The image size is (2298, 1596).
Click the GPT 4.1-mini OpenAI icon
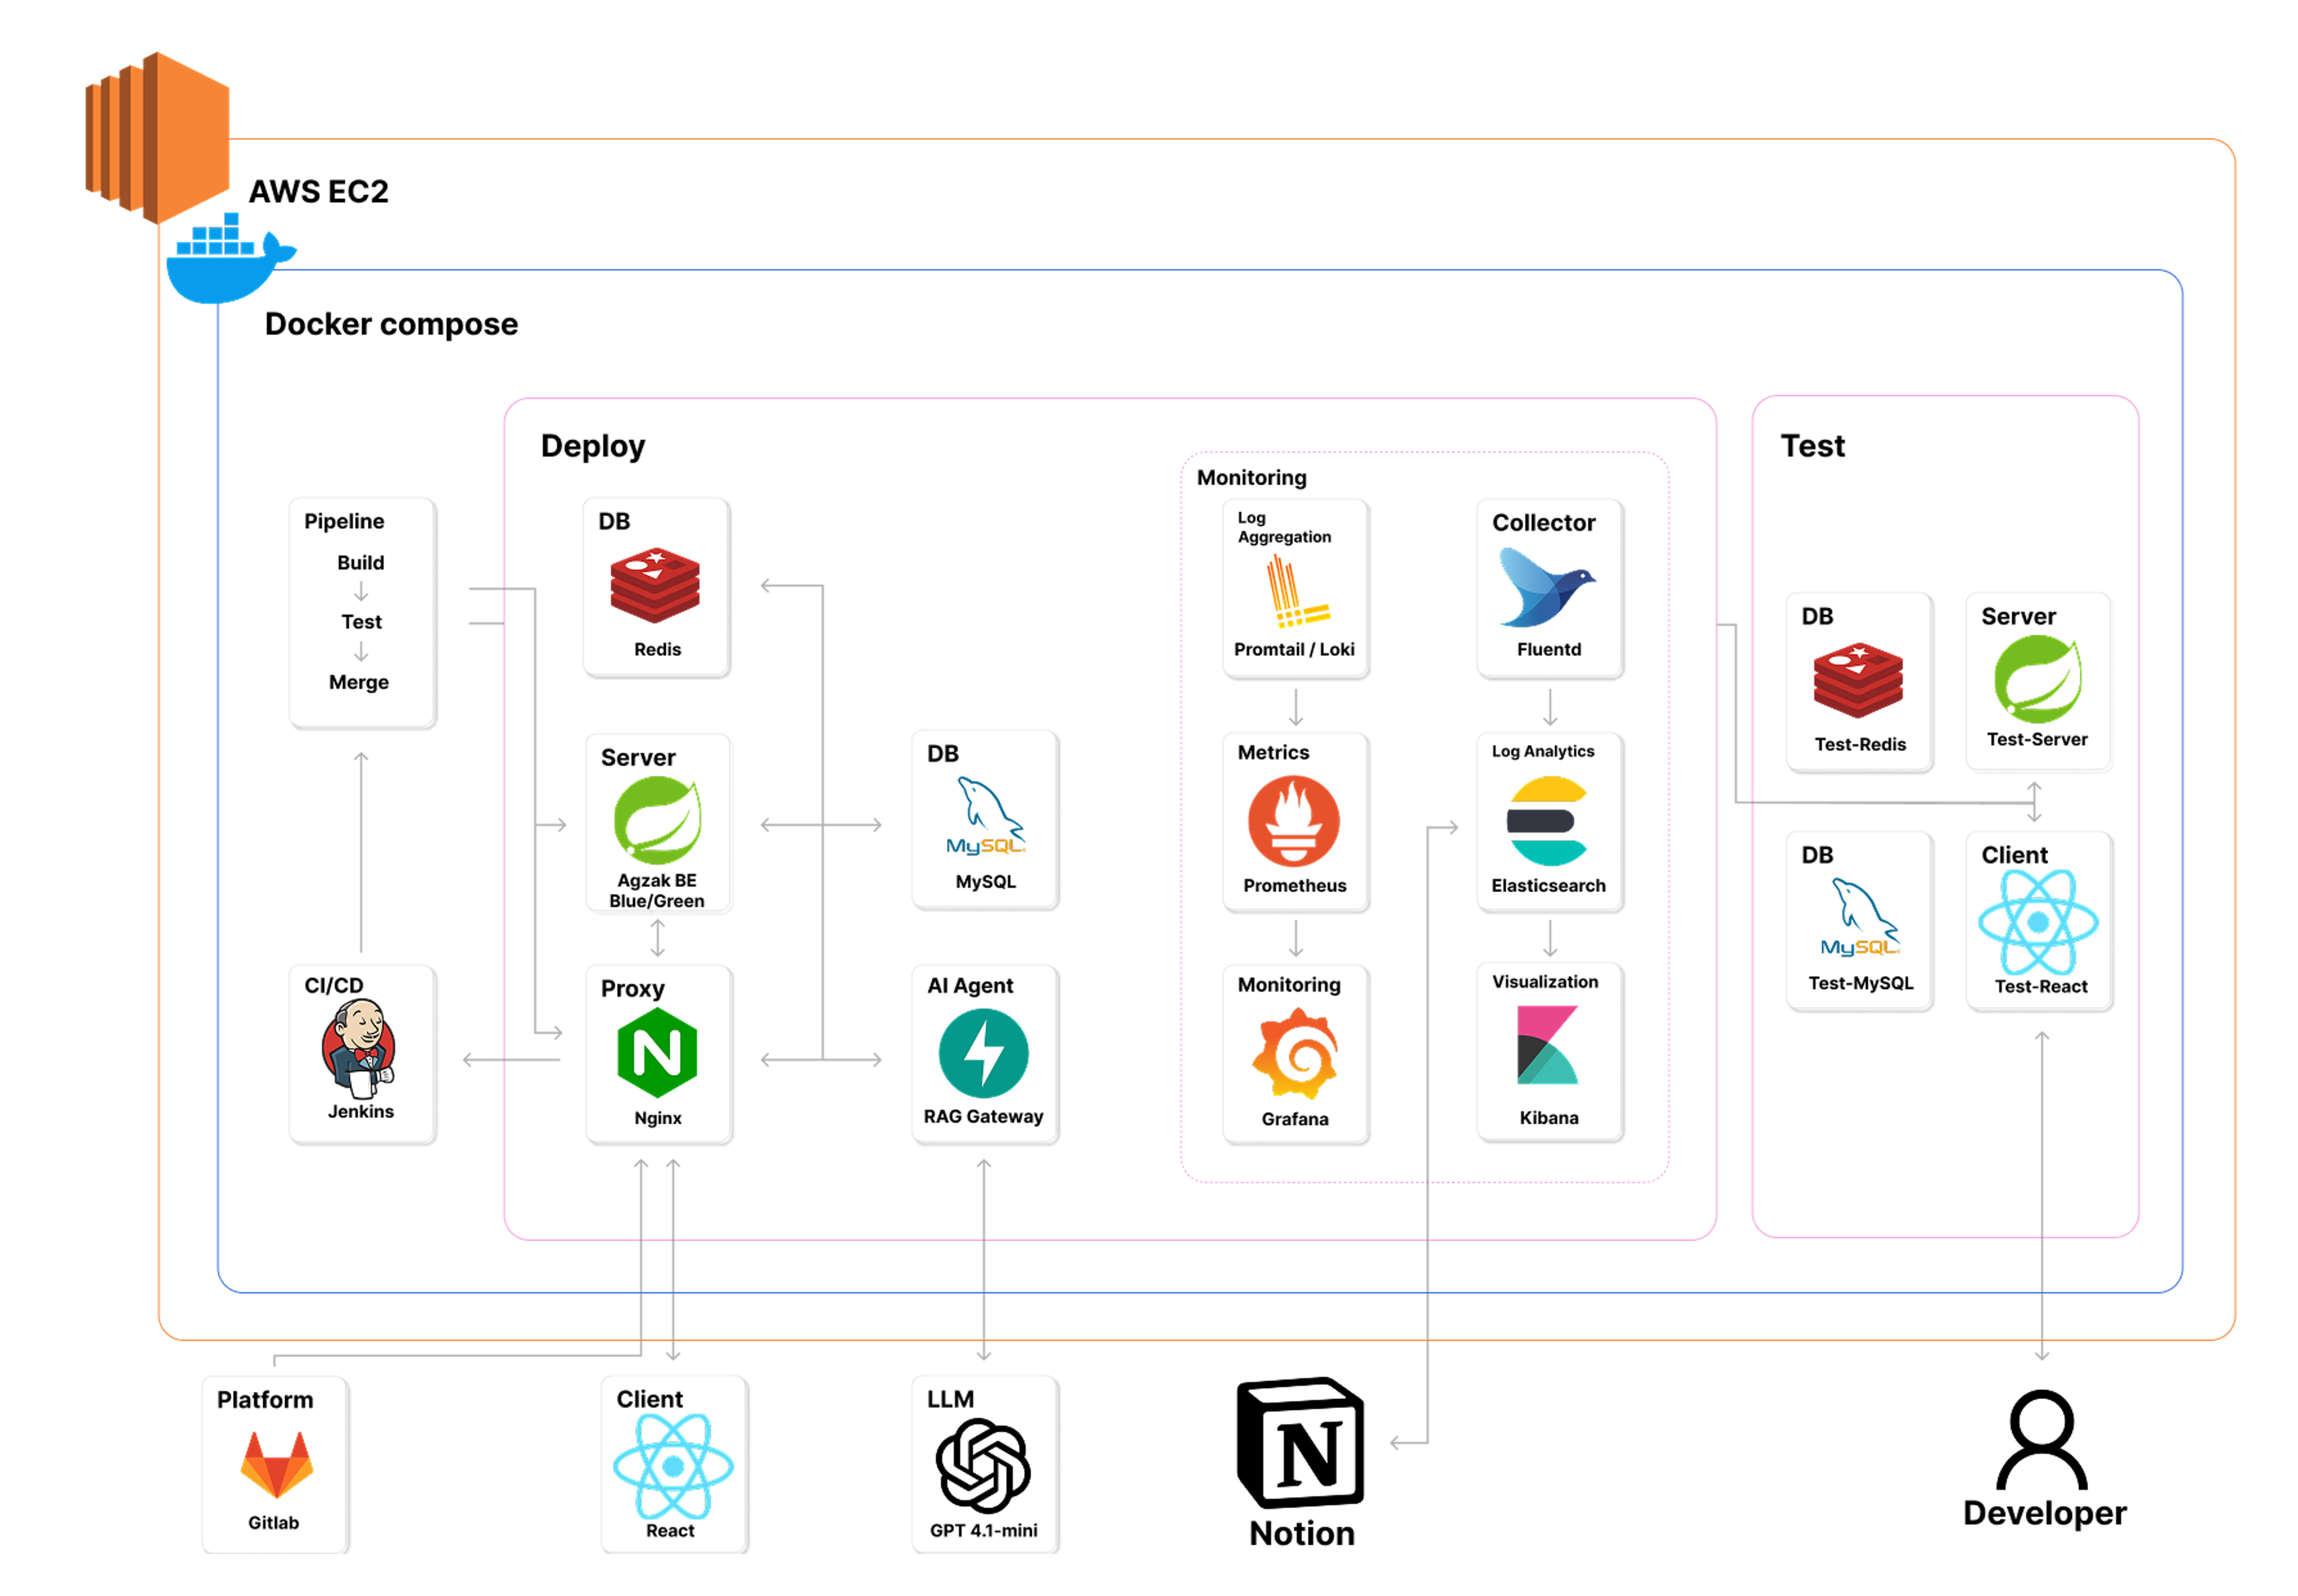pos(983,1466)
